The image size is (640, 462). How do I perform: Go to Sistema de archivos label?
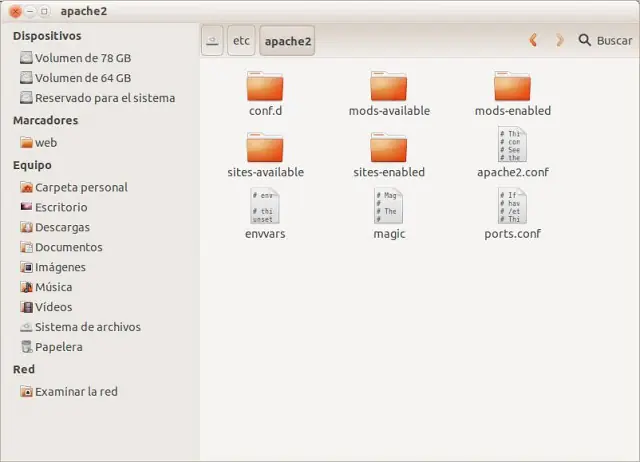click(x=88, y=327)
